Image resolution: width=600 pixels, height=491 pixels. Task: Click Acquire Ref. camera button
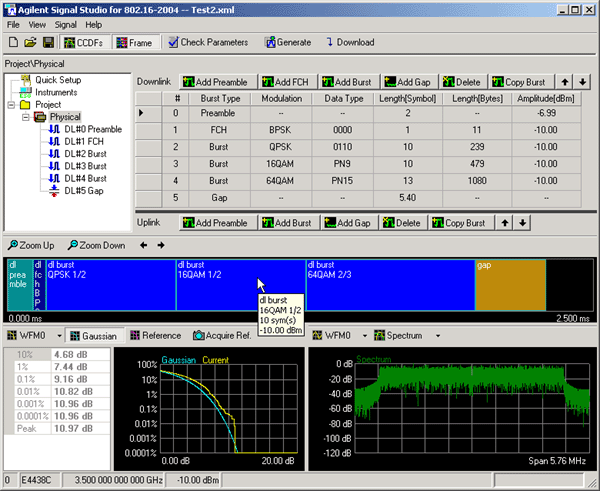(222, 336)
